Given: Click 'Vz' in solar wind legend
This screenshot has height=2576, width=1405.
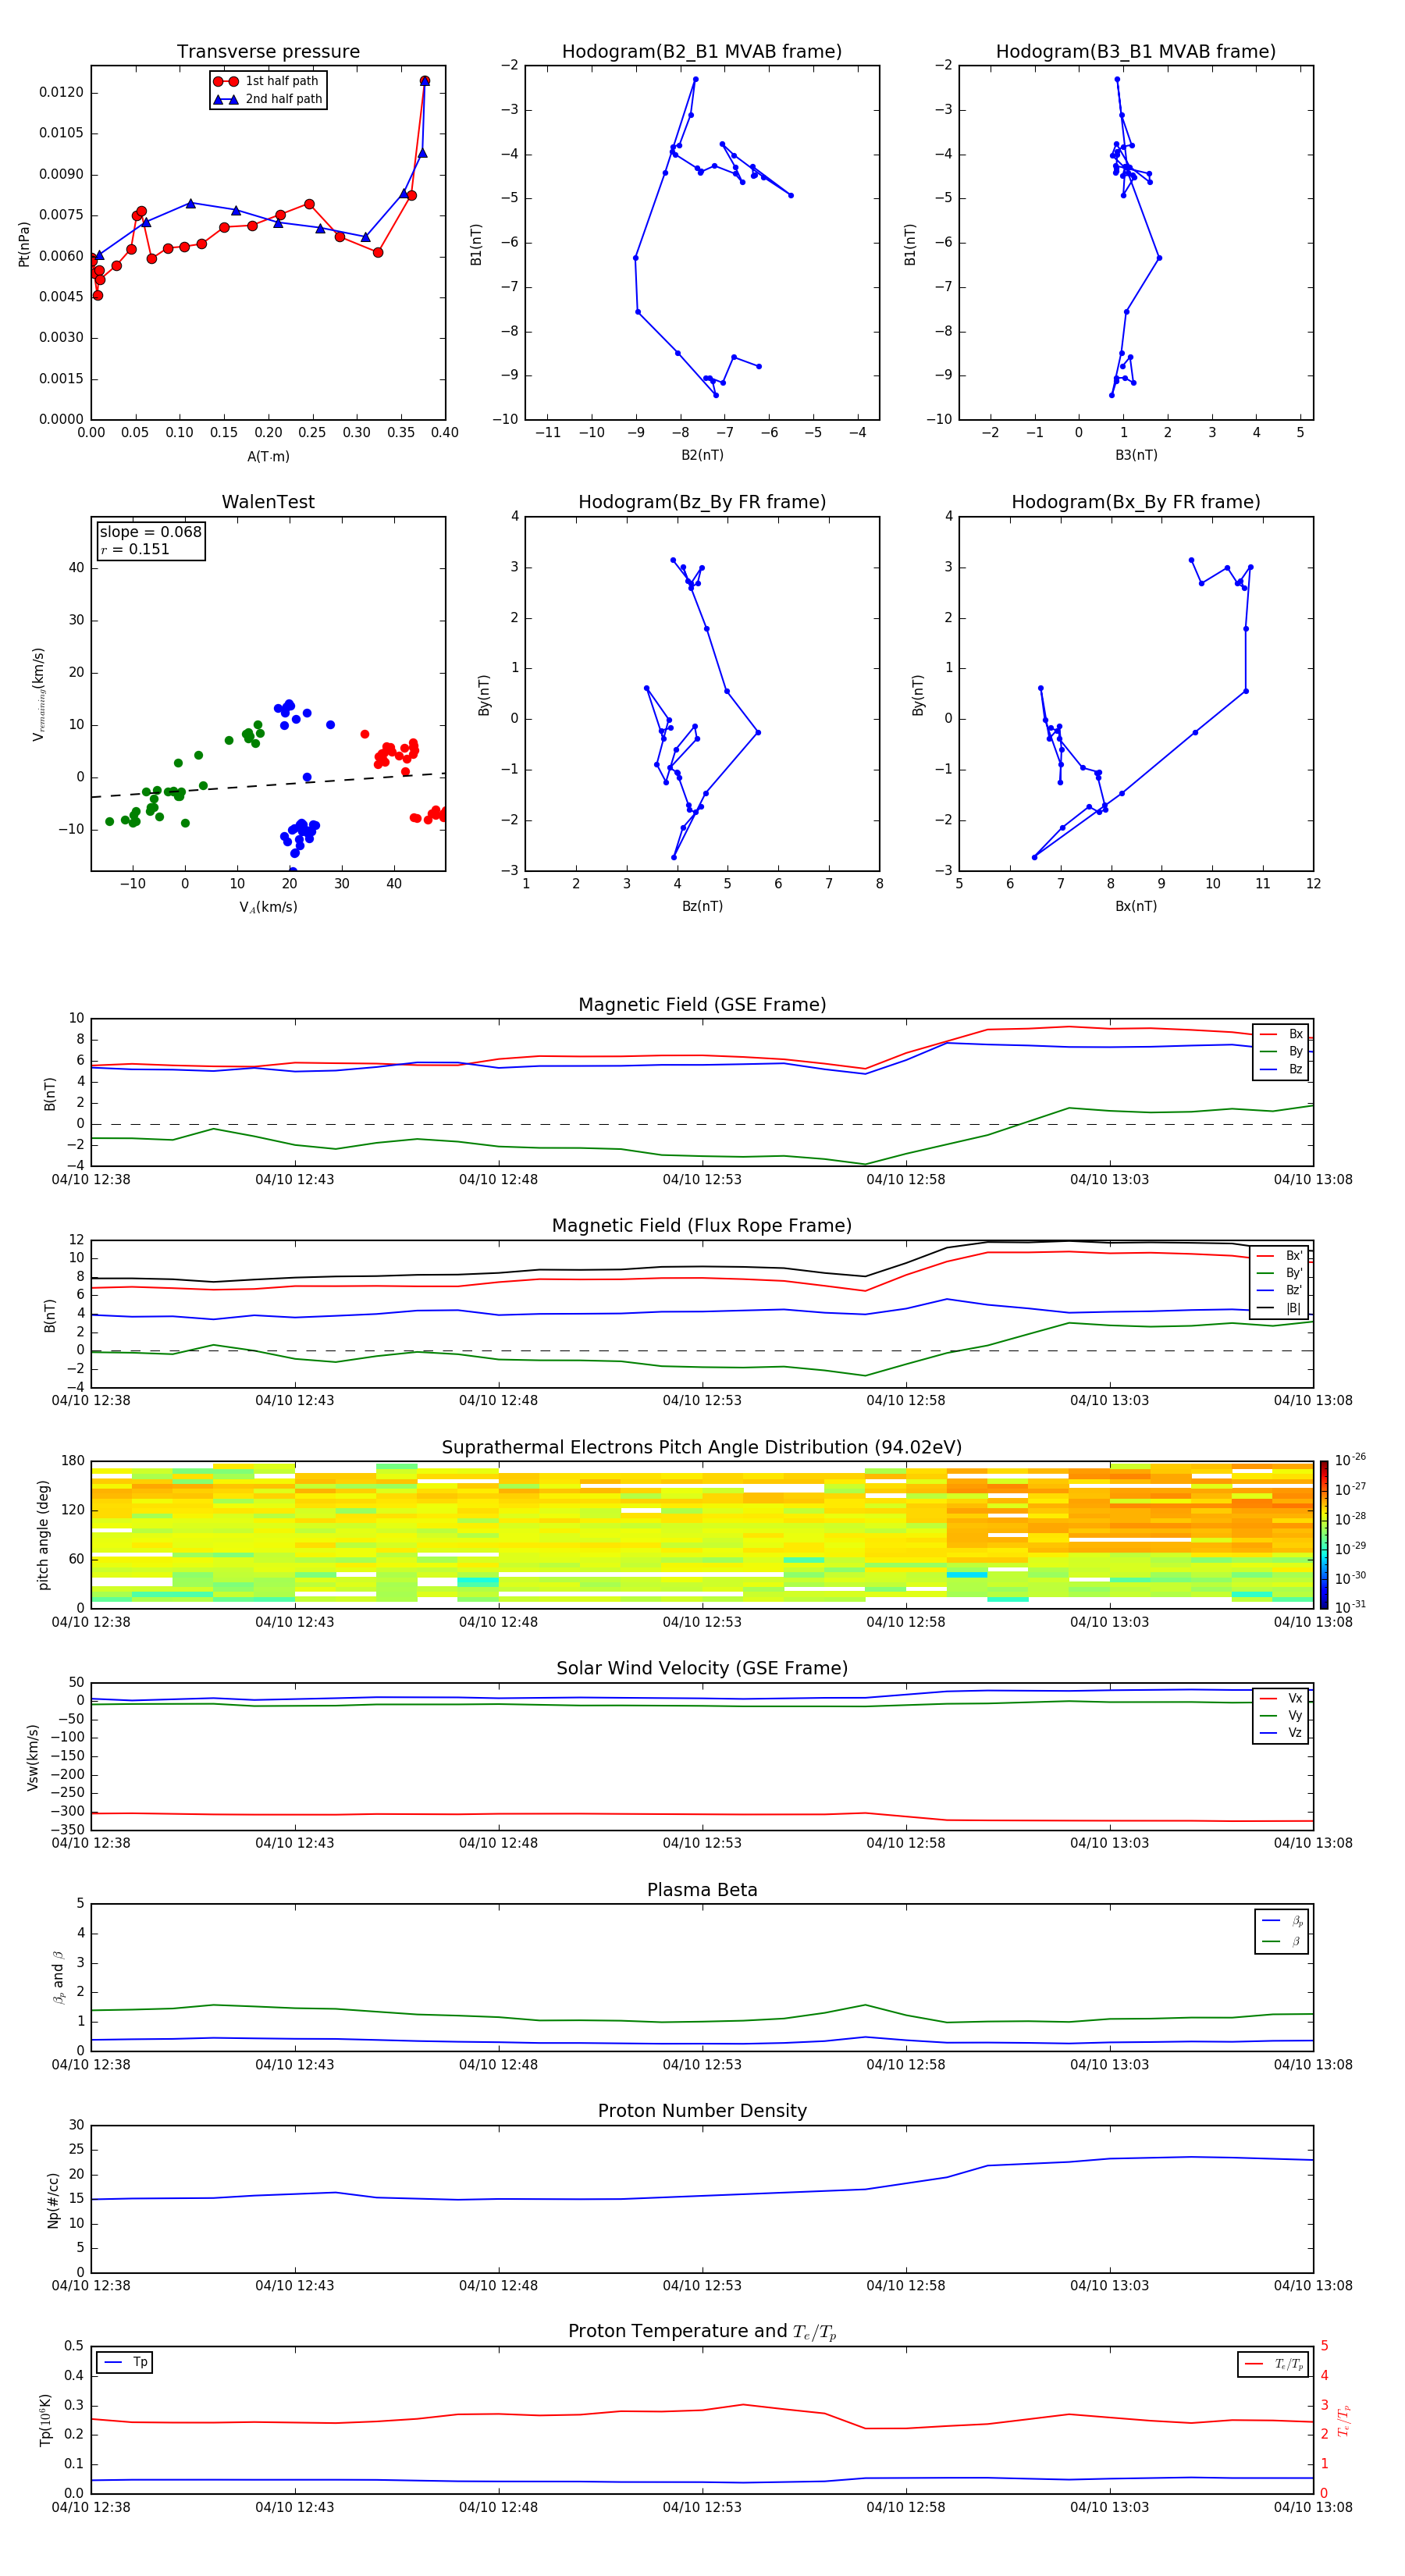Looking at the screenshot, I should (x=1282, y=1733).
